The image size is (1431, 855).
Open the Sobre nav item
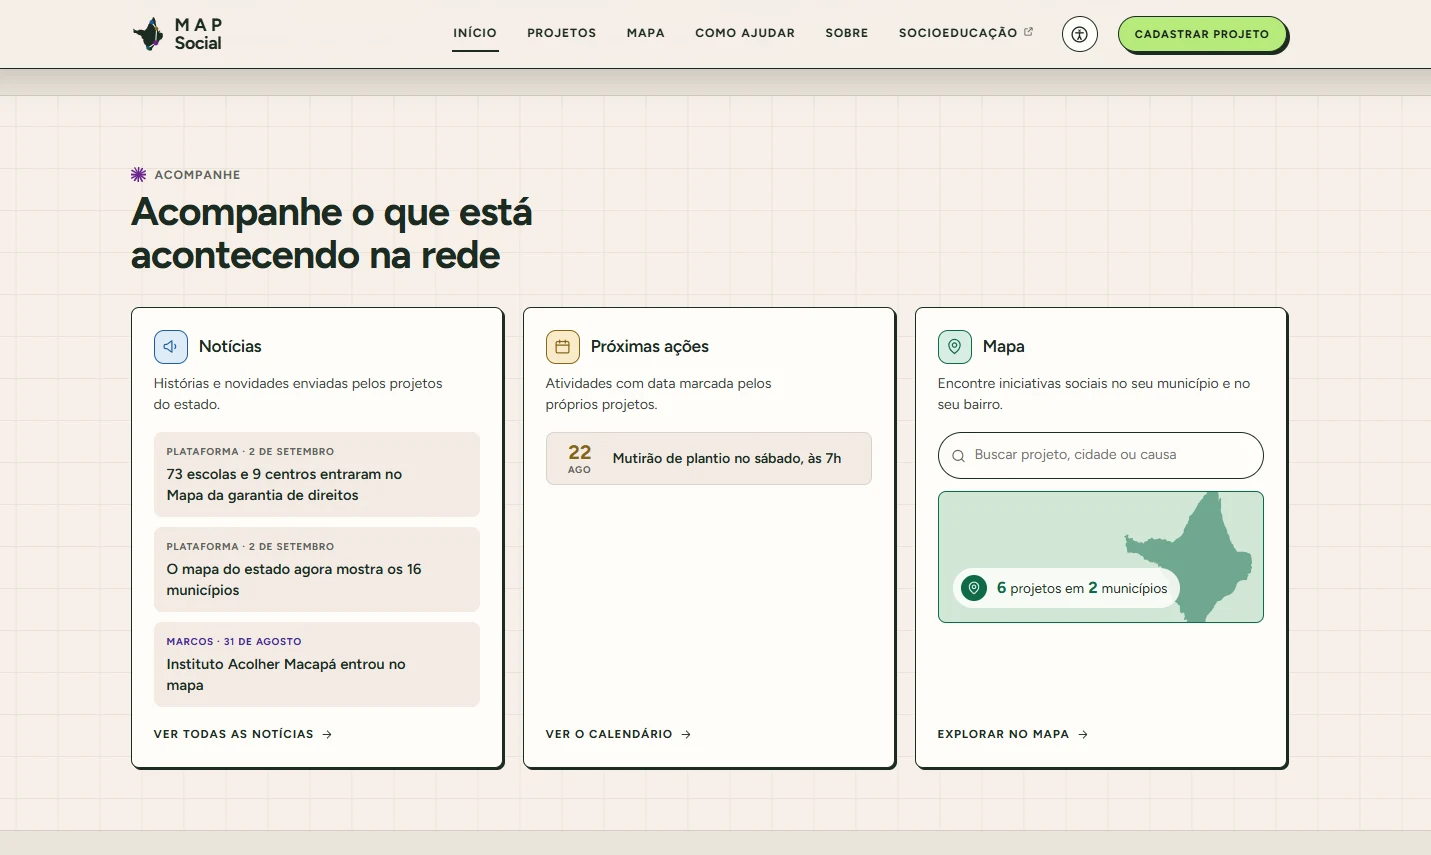(x=847, y=33)
